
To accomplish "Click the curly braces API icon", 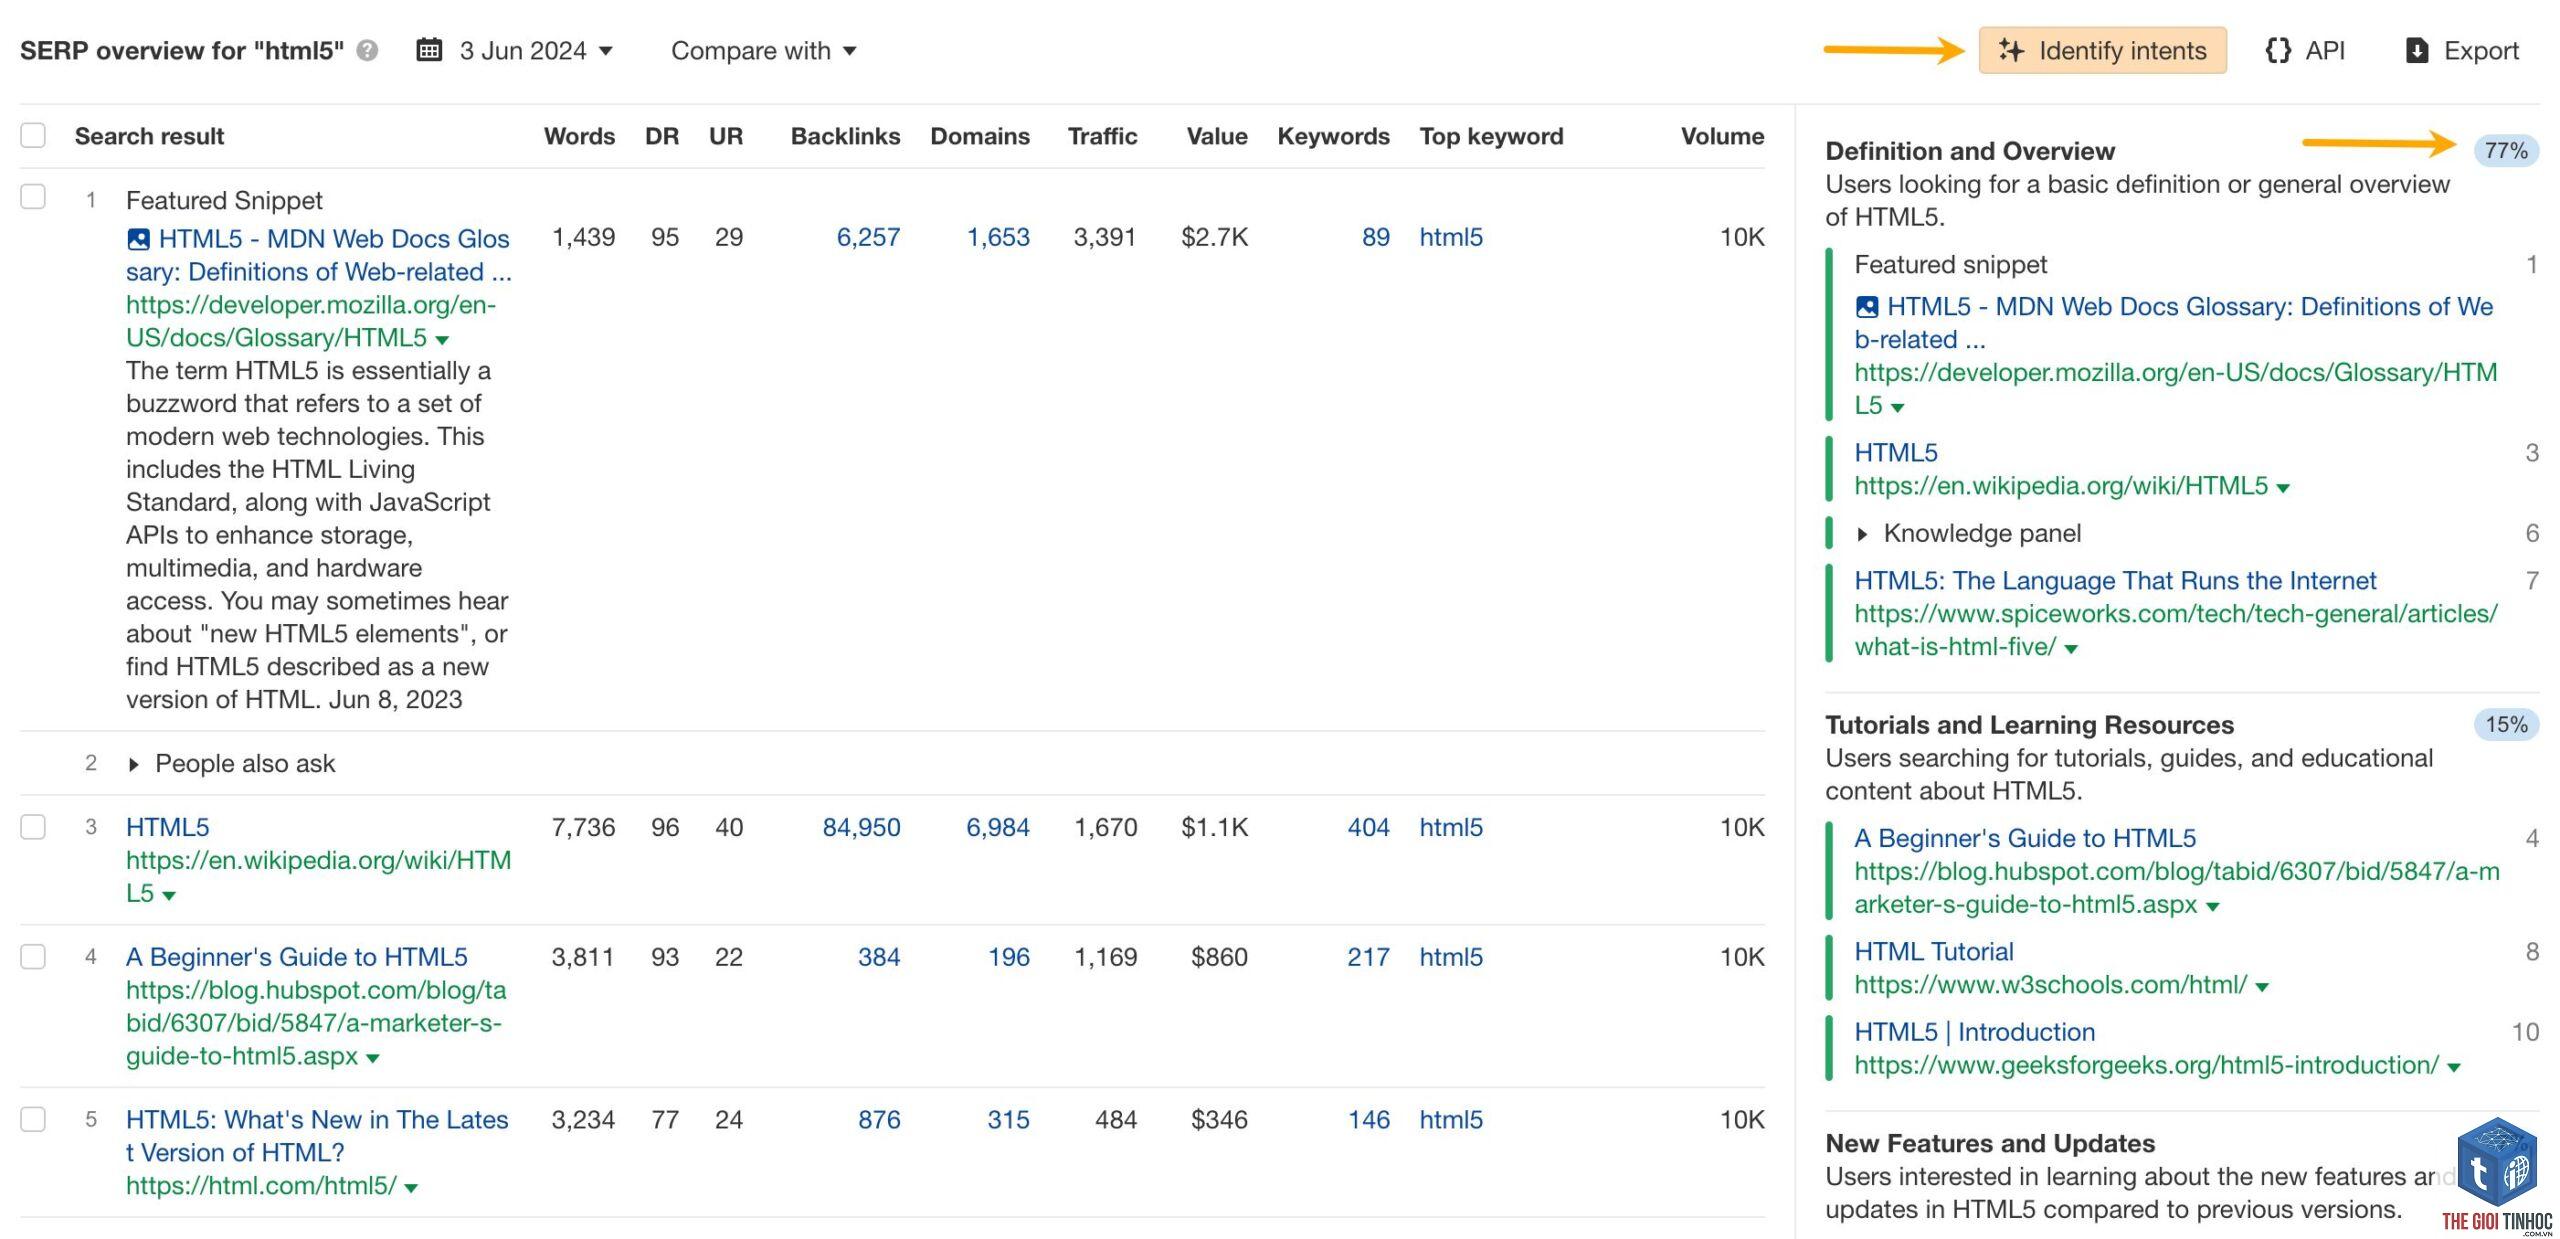I will pos(2278,50).
